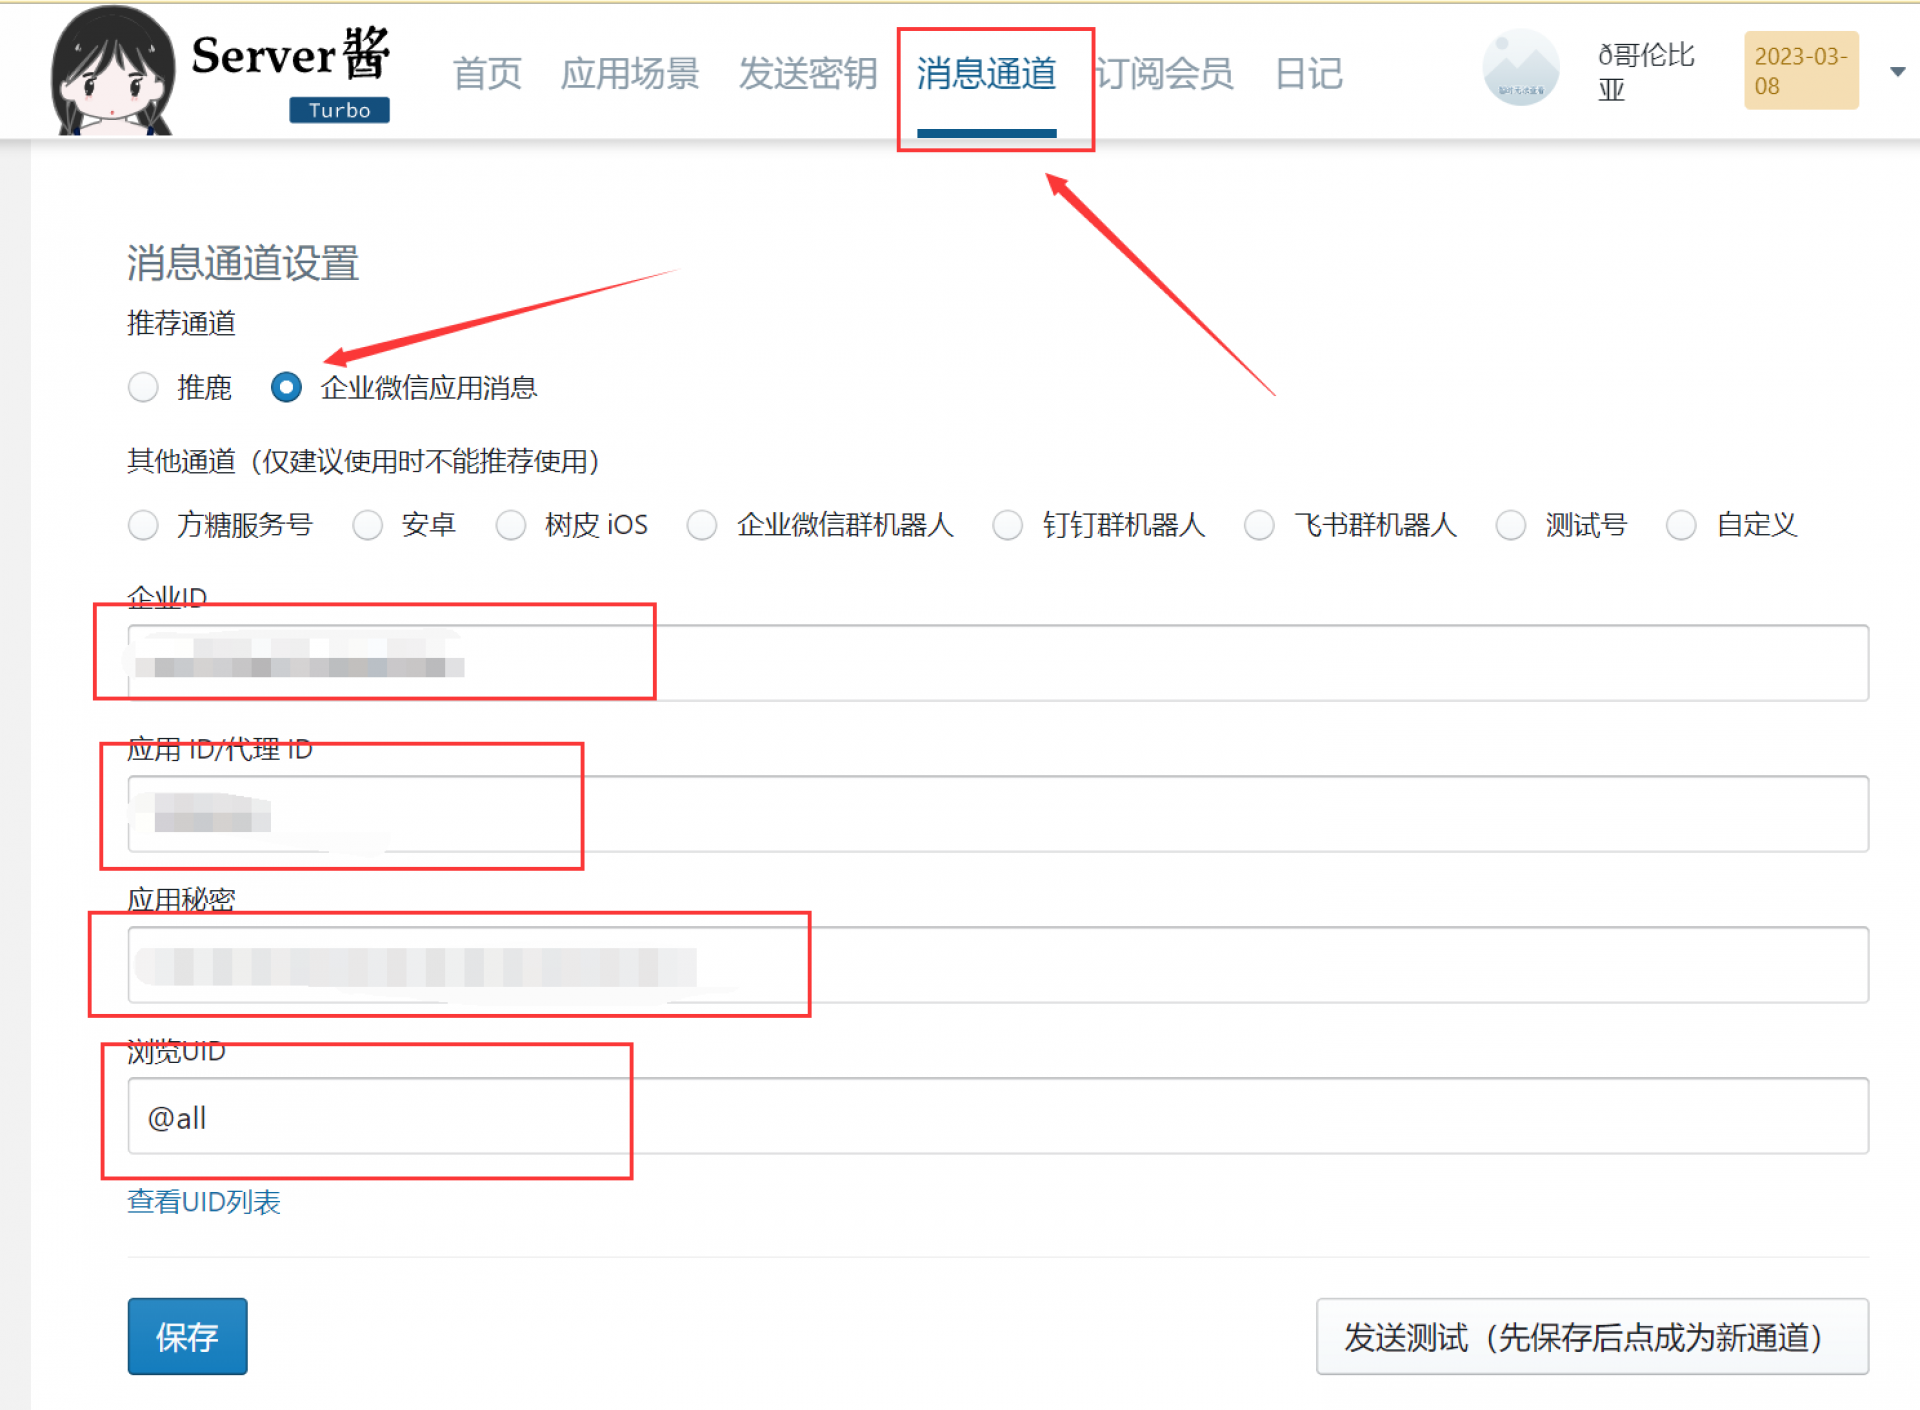Click the 保存 button
Image resolution: width=1920 pixels, height=1410 pixels.
pyautogui.click(x=187, y=1336)
